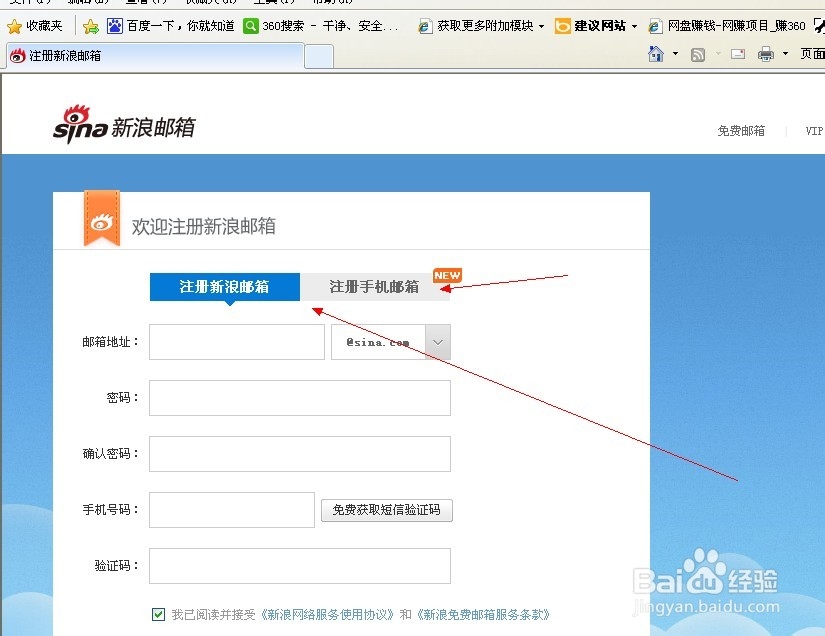Switch to 注册手机邮箱 registration tab
Image resolution: width=825 pixels, height=636 pixels.
click(375, 287)
